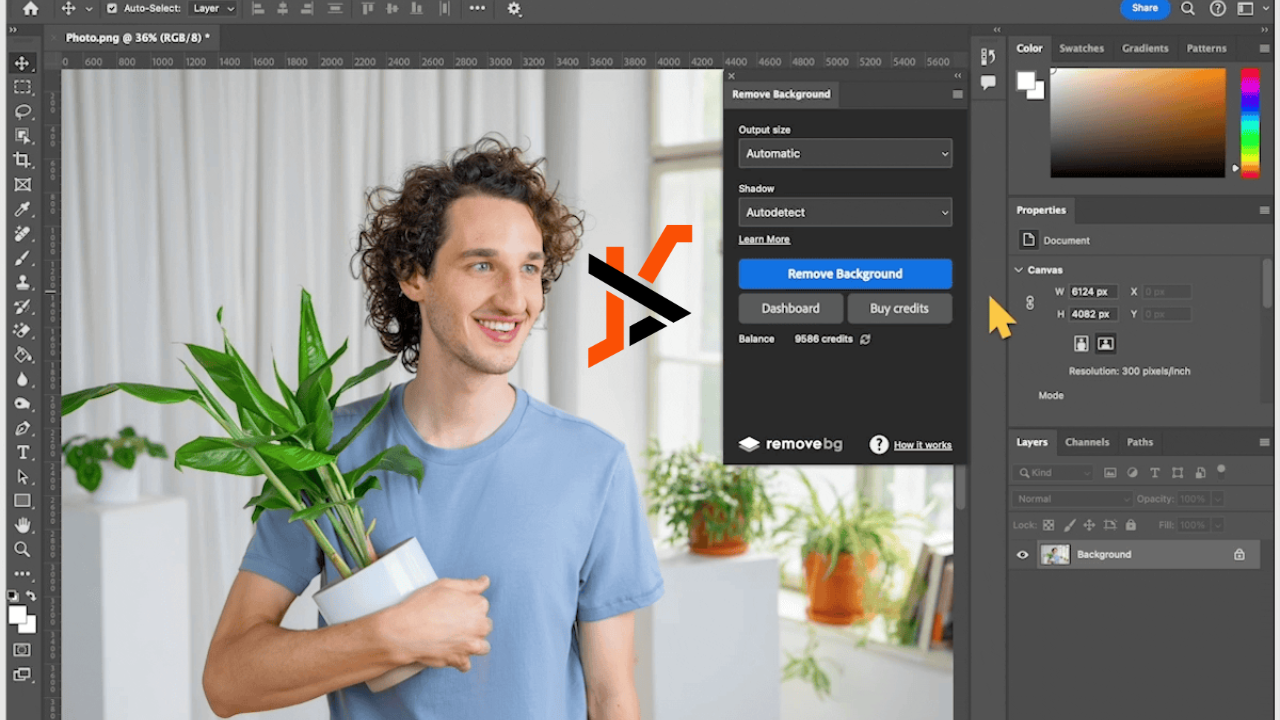Viewport: 1280px width, 720px height.
Task: Collapse the Canvas section
Action: [x=1019, y=270]
